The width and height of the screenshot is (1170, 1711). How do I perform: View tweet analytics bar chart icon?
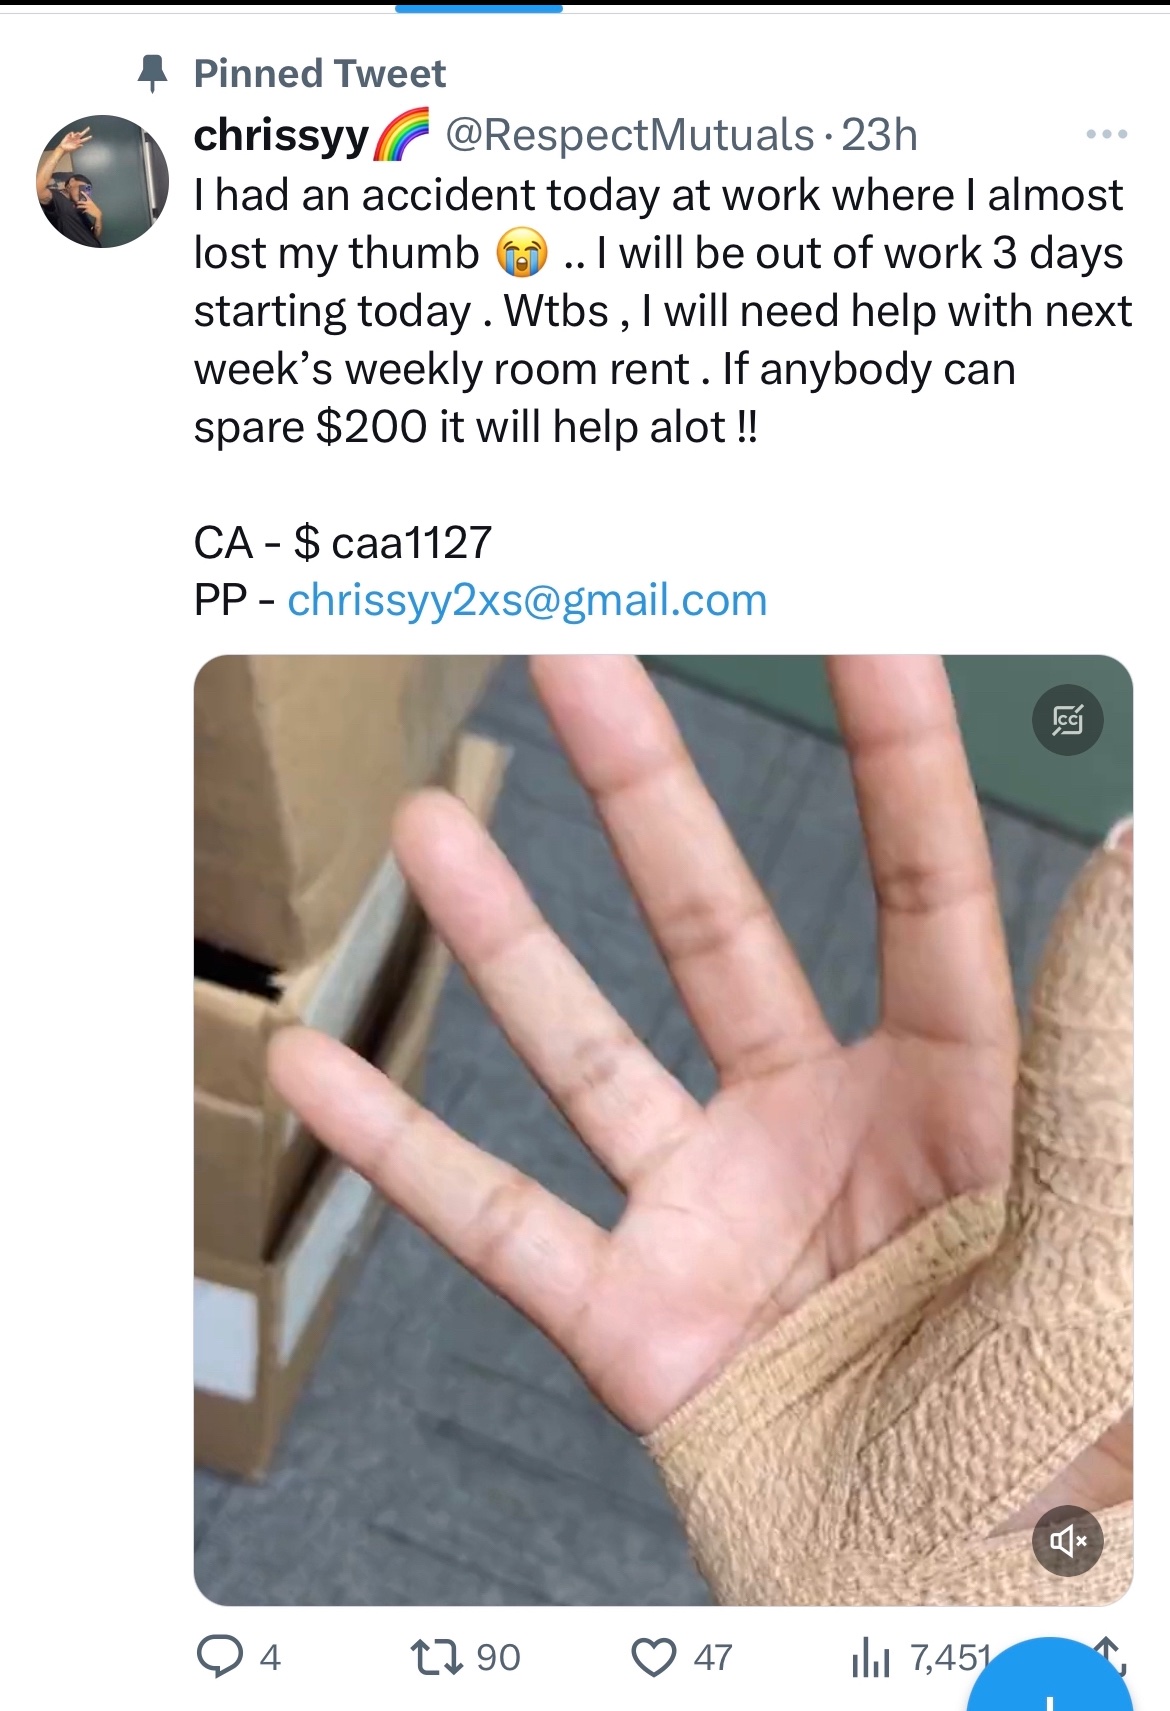tap(870, 1659)
